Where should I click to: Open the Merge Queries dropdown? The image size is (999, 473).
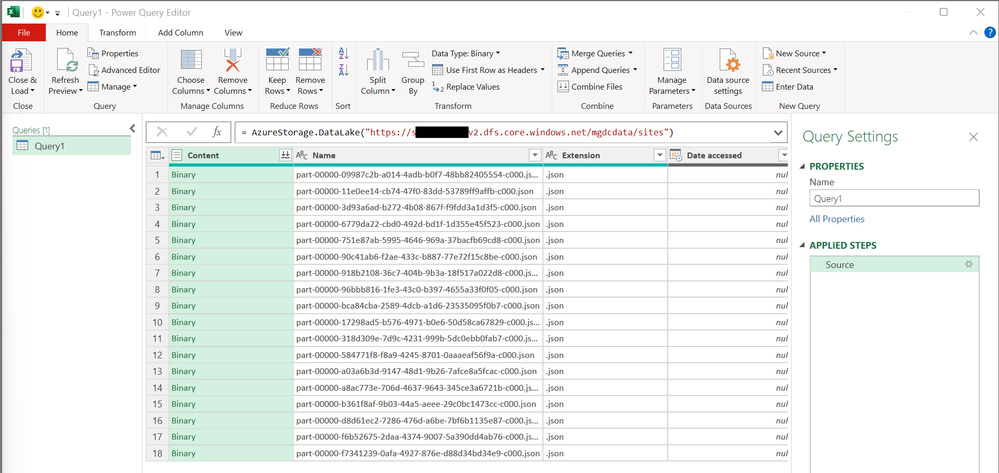[595, 54]
